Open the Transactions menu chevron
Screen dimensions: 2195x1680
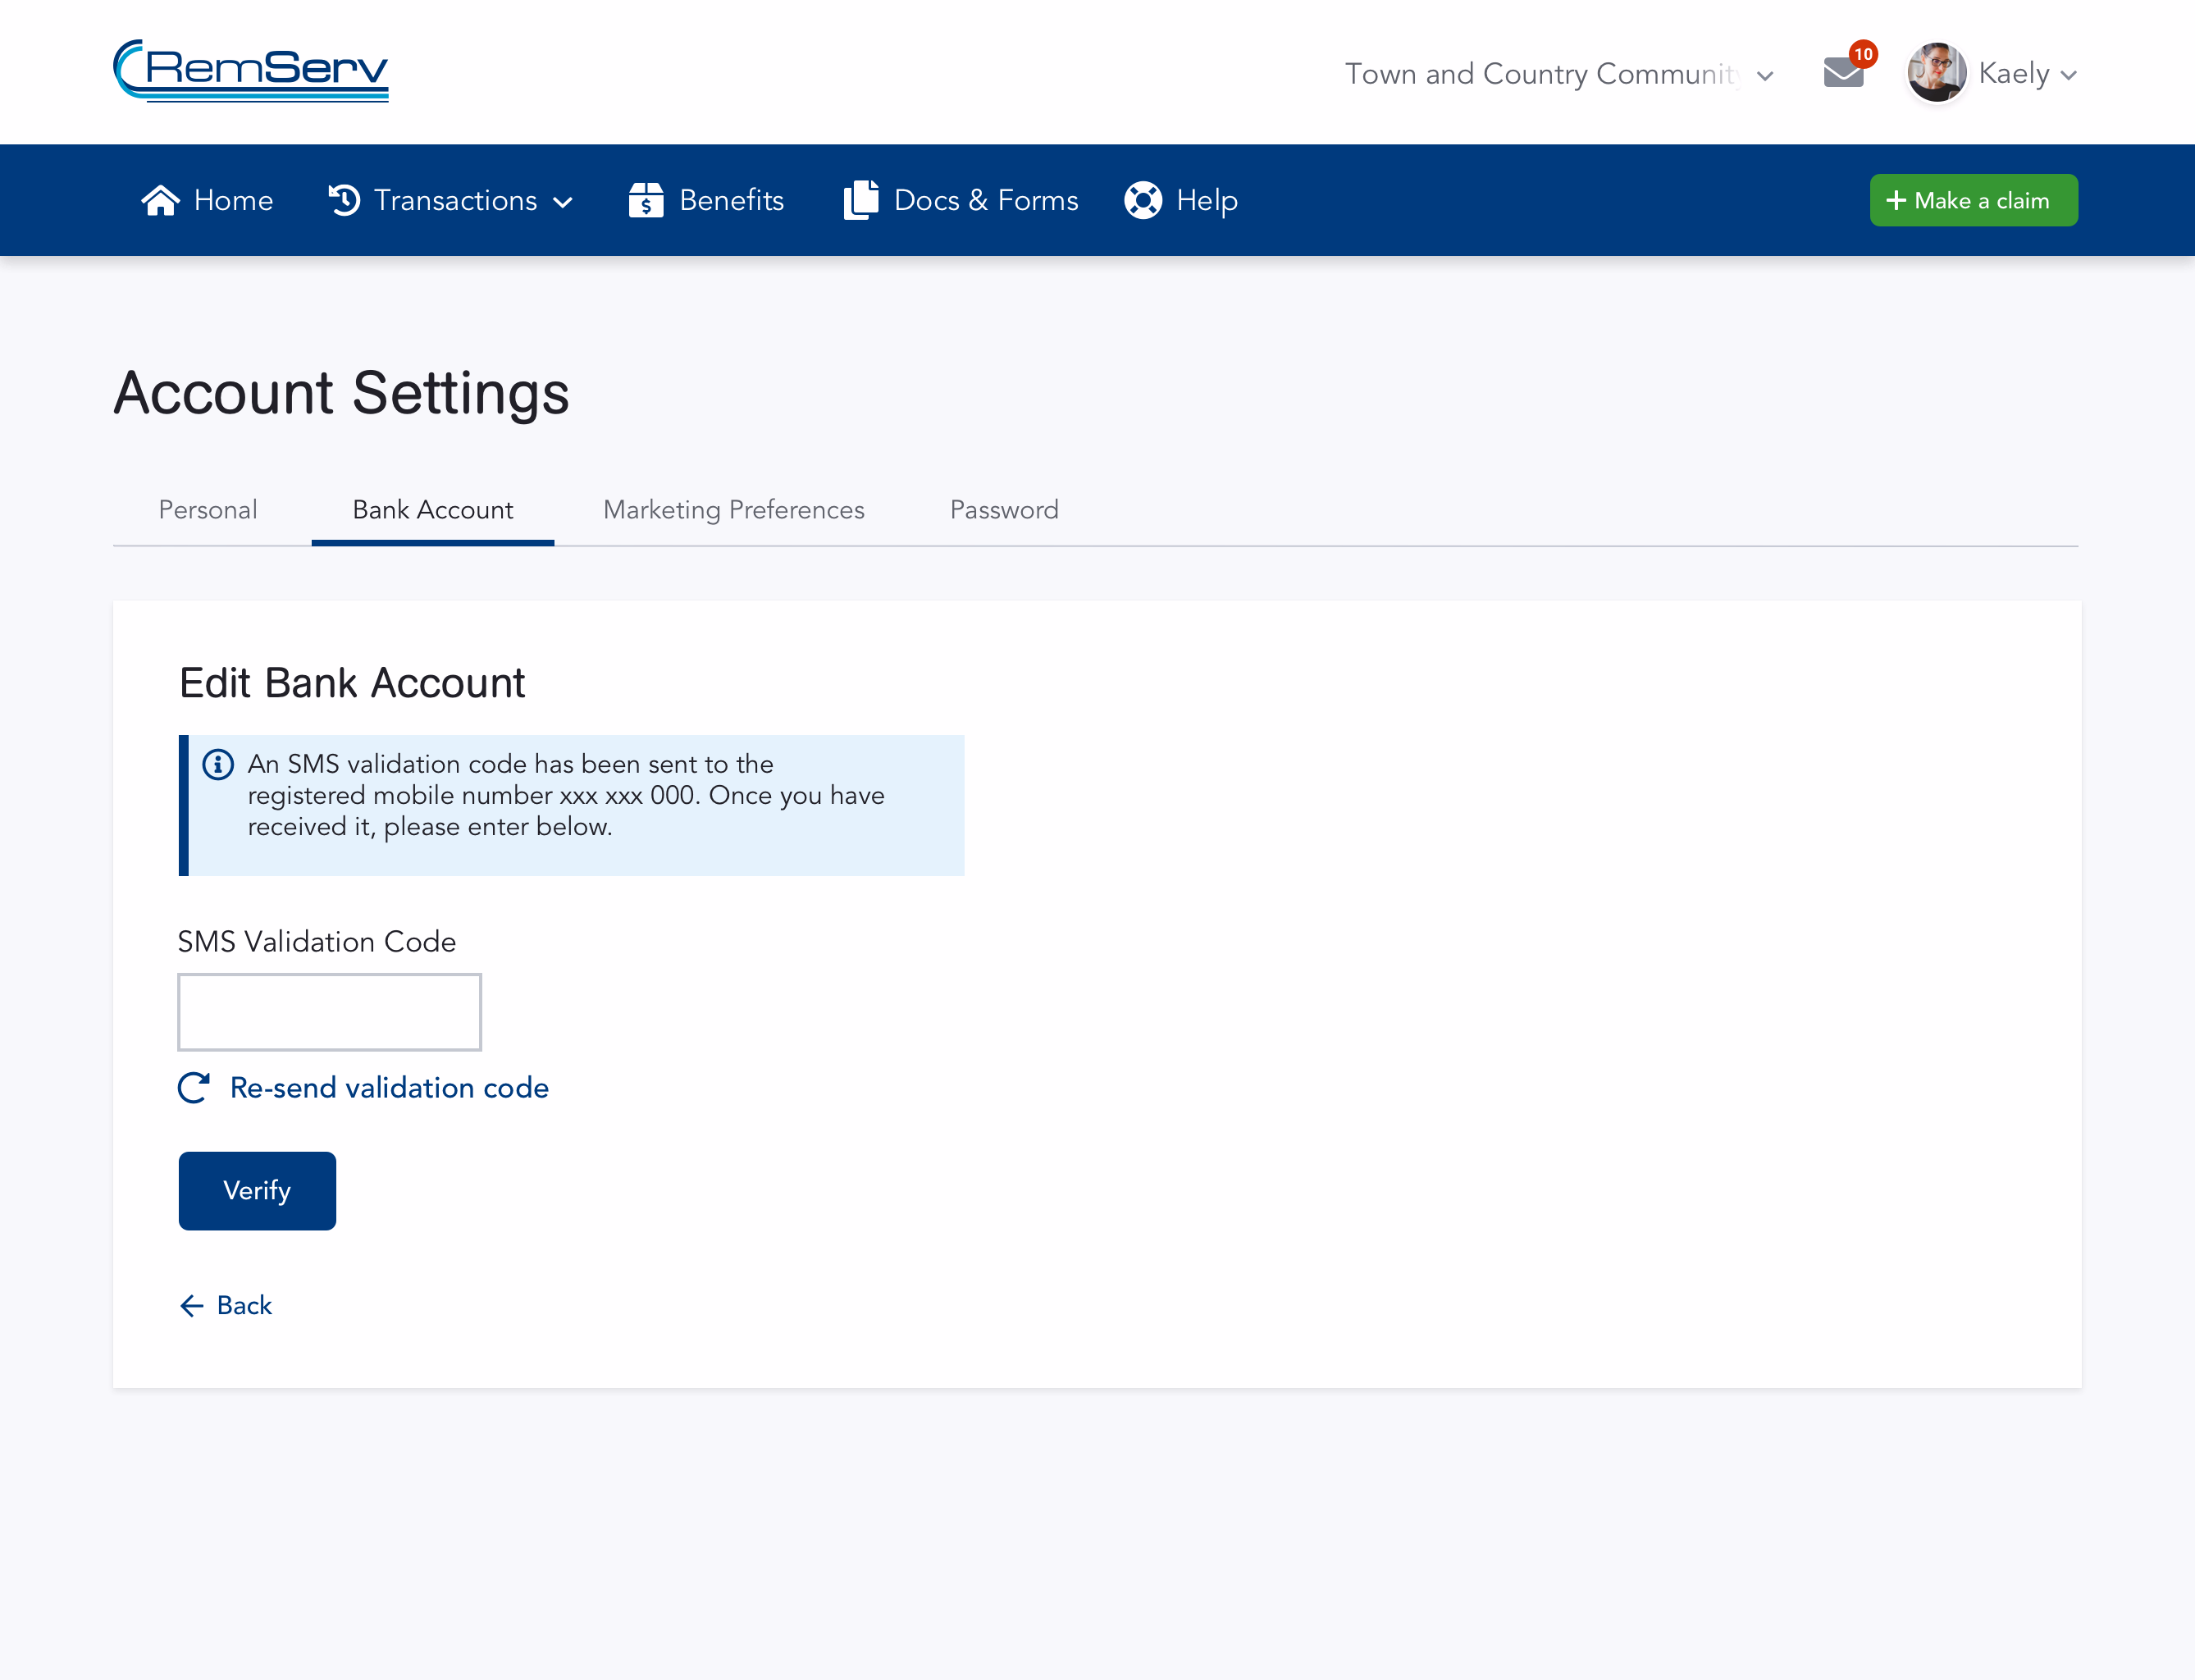coord(563,202)
